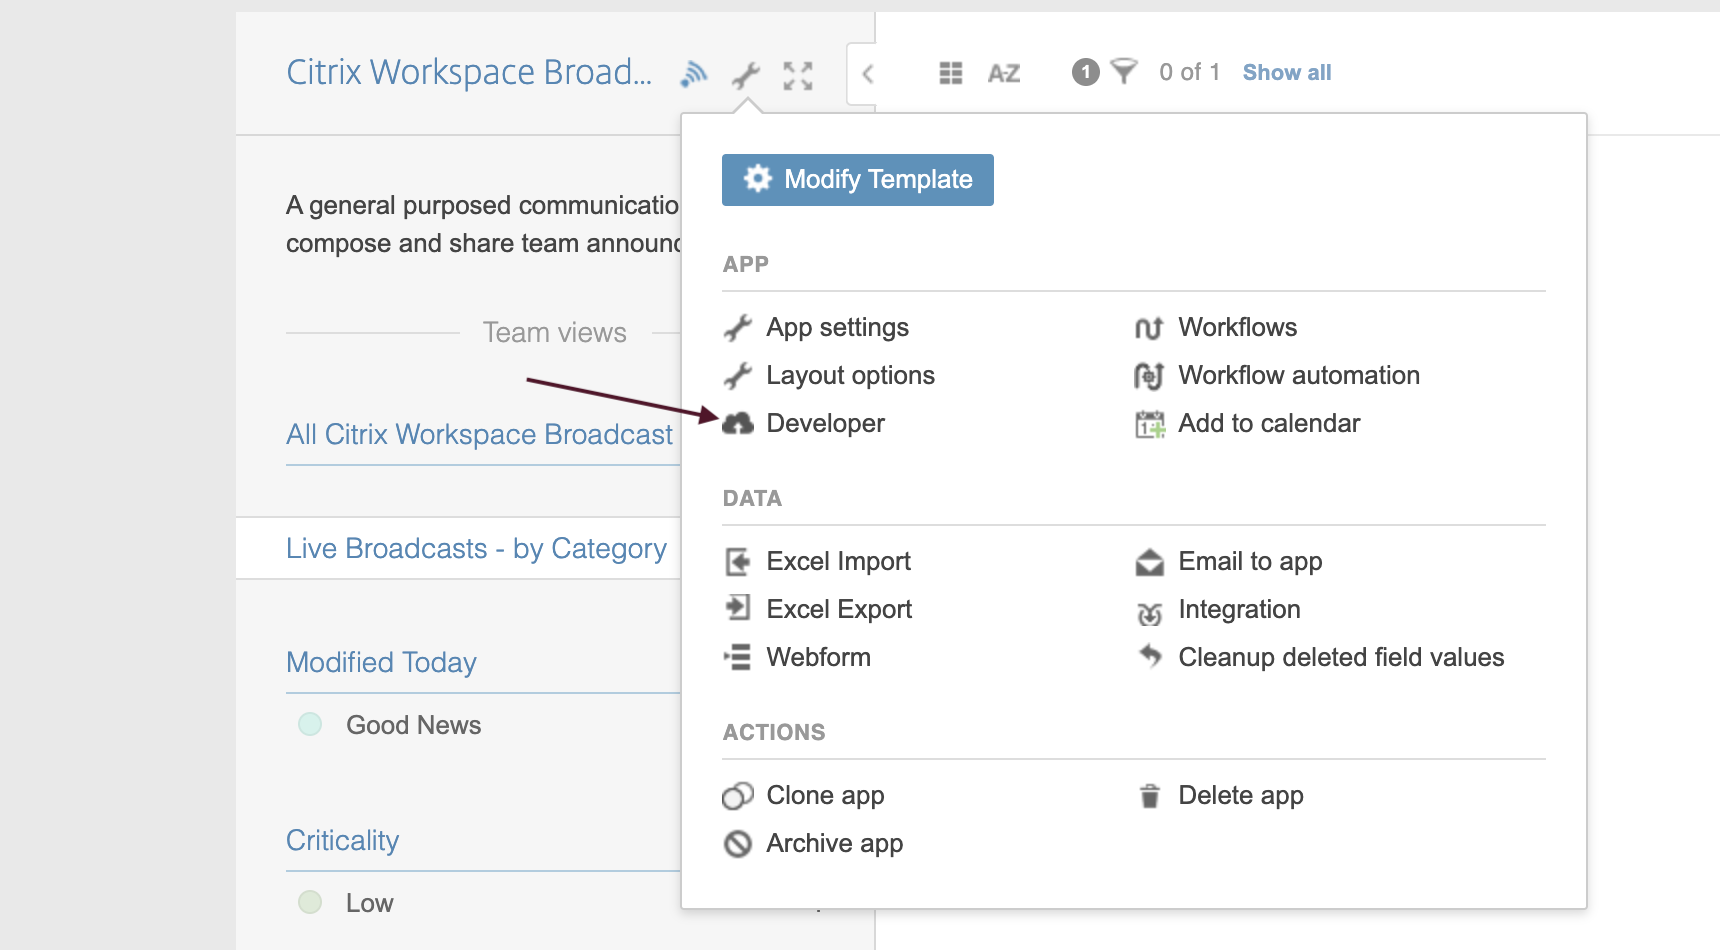This screenshot has width=1720, height=950.
Task: Click the Modified Today heading link
Action: pyautogui.click(x=381, y=663)
